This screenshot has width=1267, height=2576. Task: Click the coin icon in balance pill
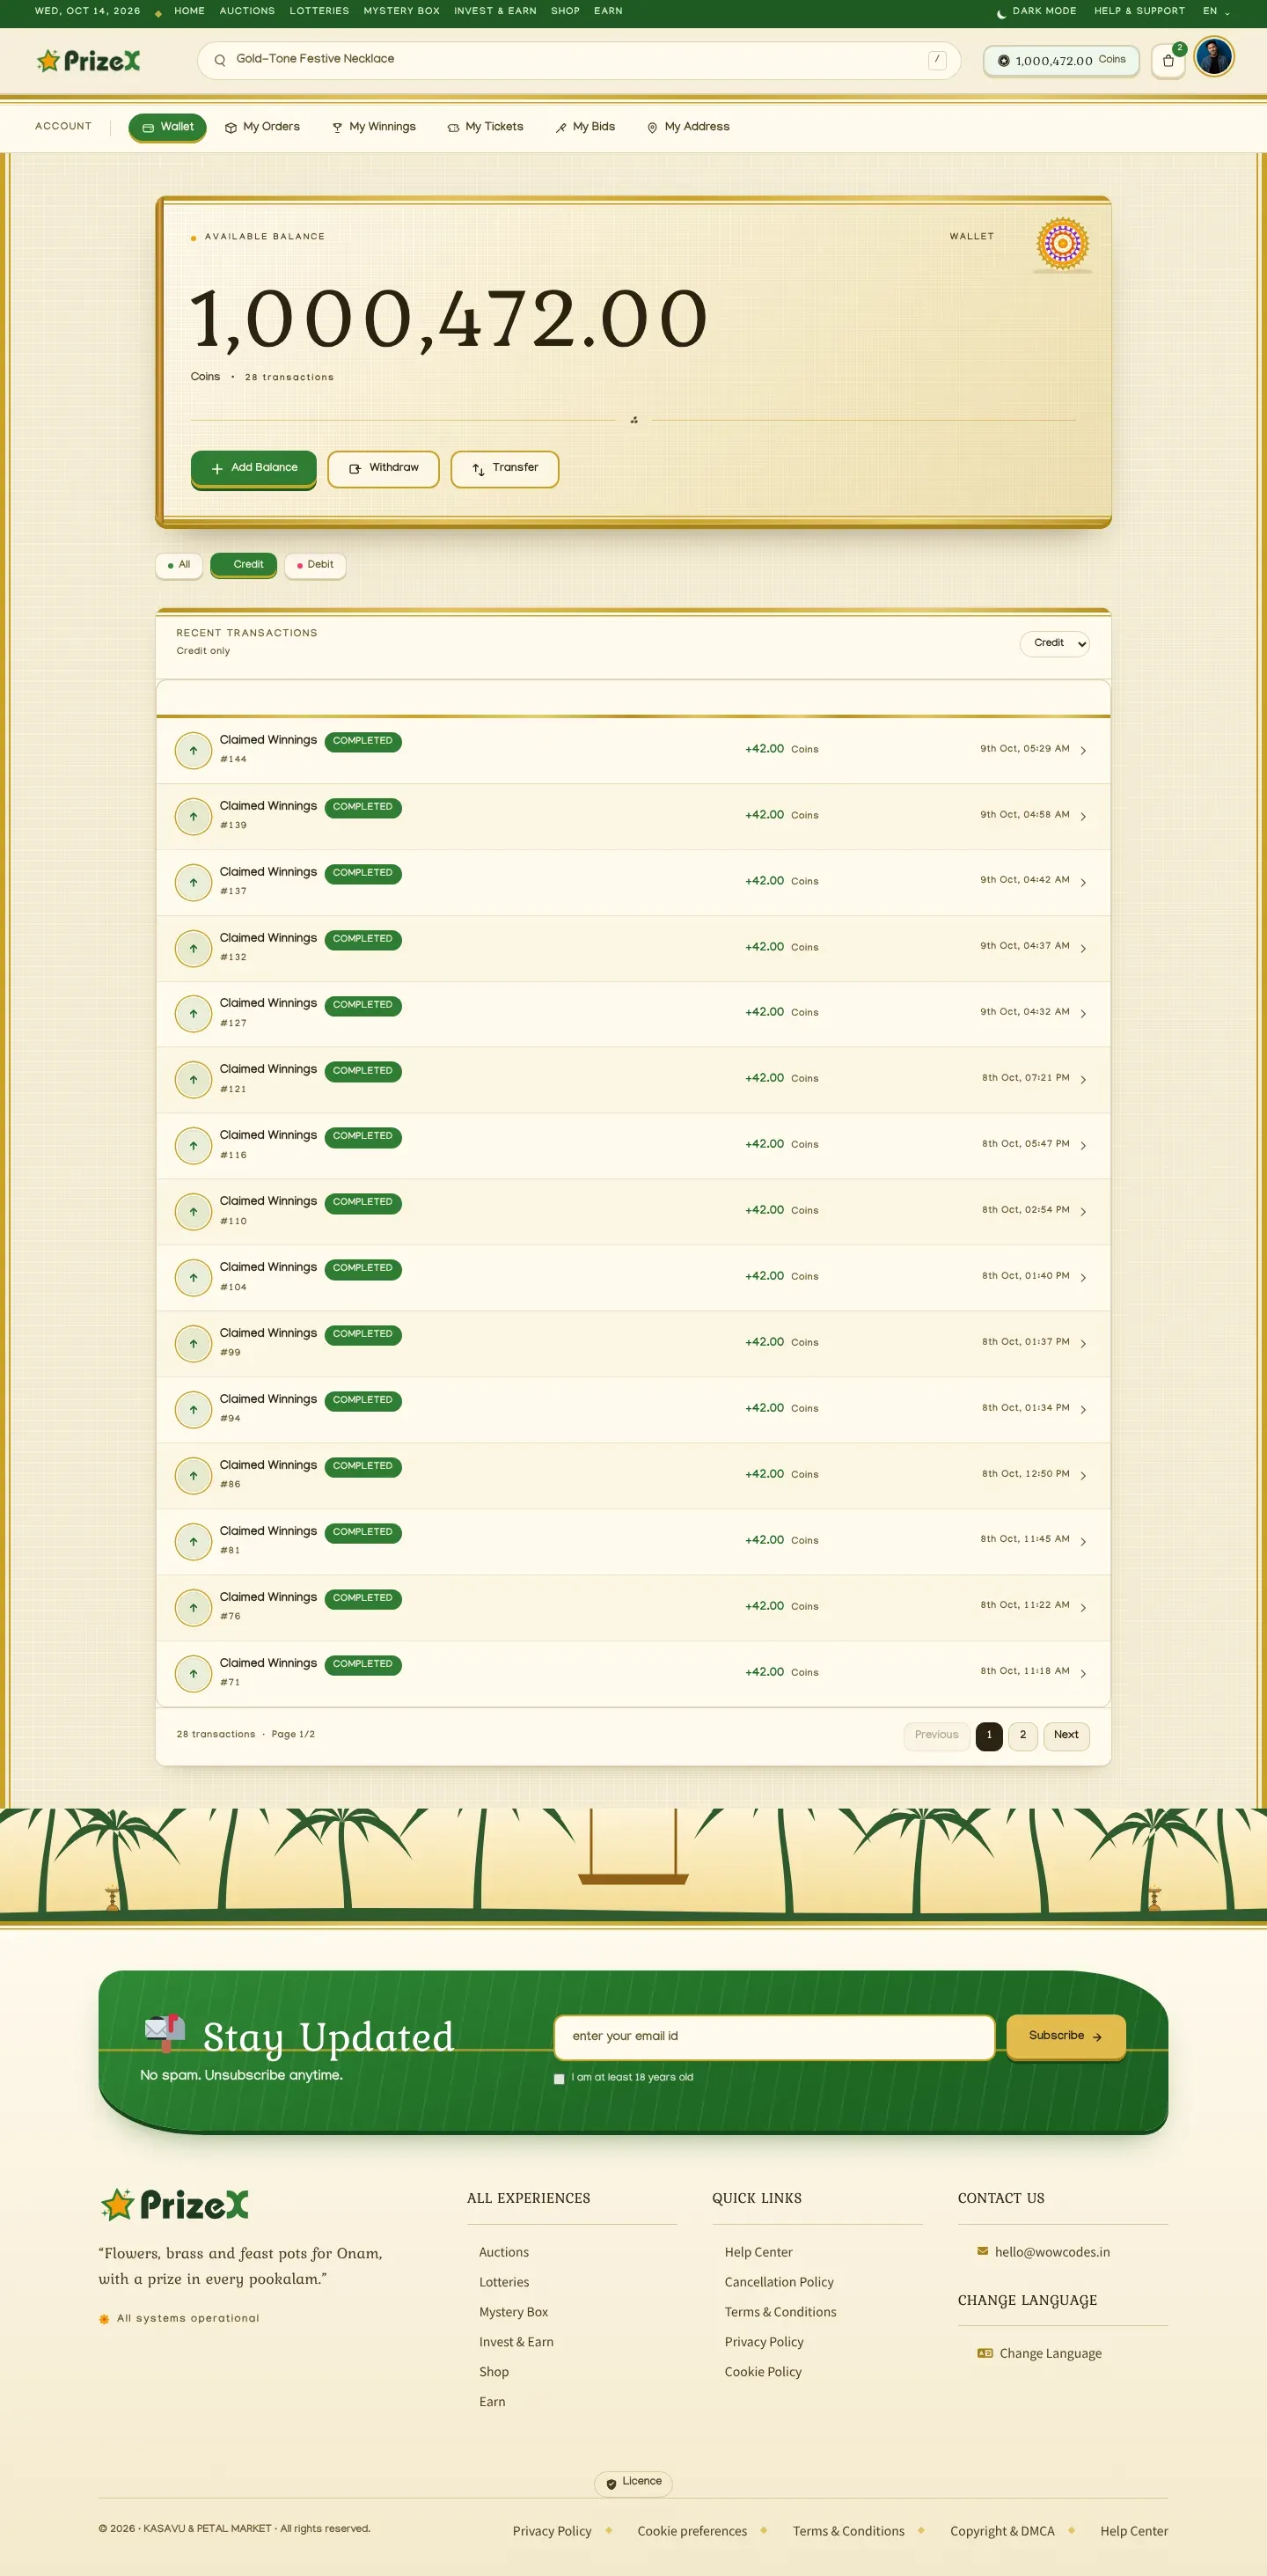tap(1003, 61)
